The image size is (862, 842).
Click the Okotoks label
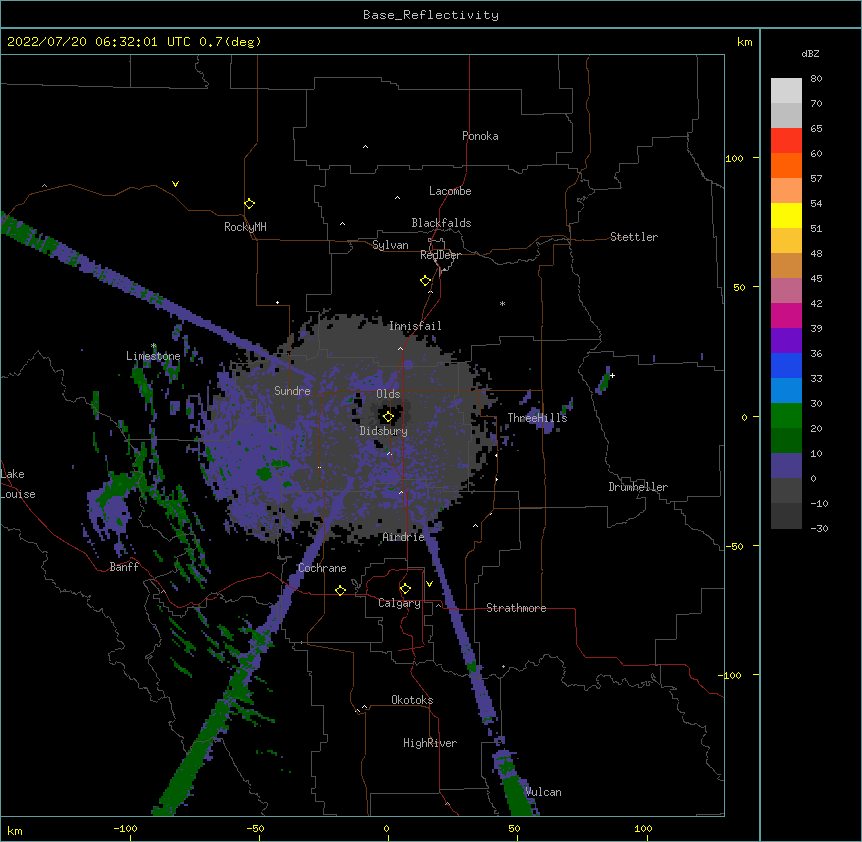tap(412, 700)
